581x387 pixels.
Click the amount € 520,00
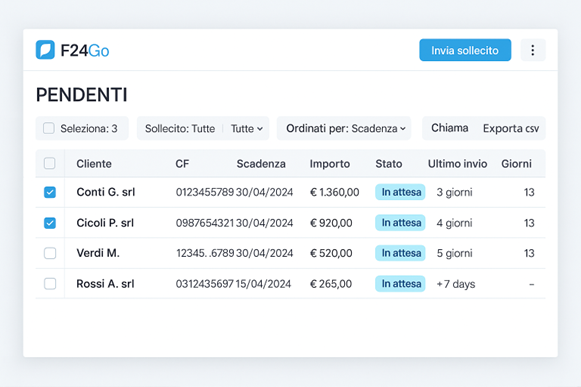[331, 253]
